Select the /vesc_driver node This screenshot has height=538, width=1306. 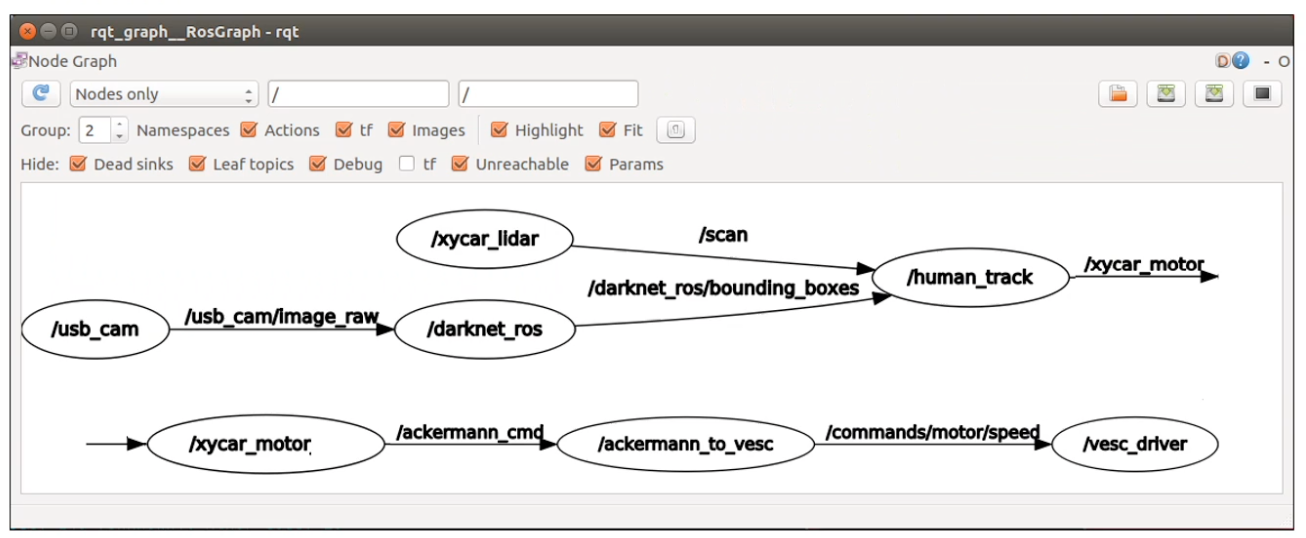coord(1135,443)
